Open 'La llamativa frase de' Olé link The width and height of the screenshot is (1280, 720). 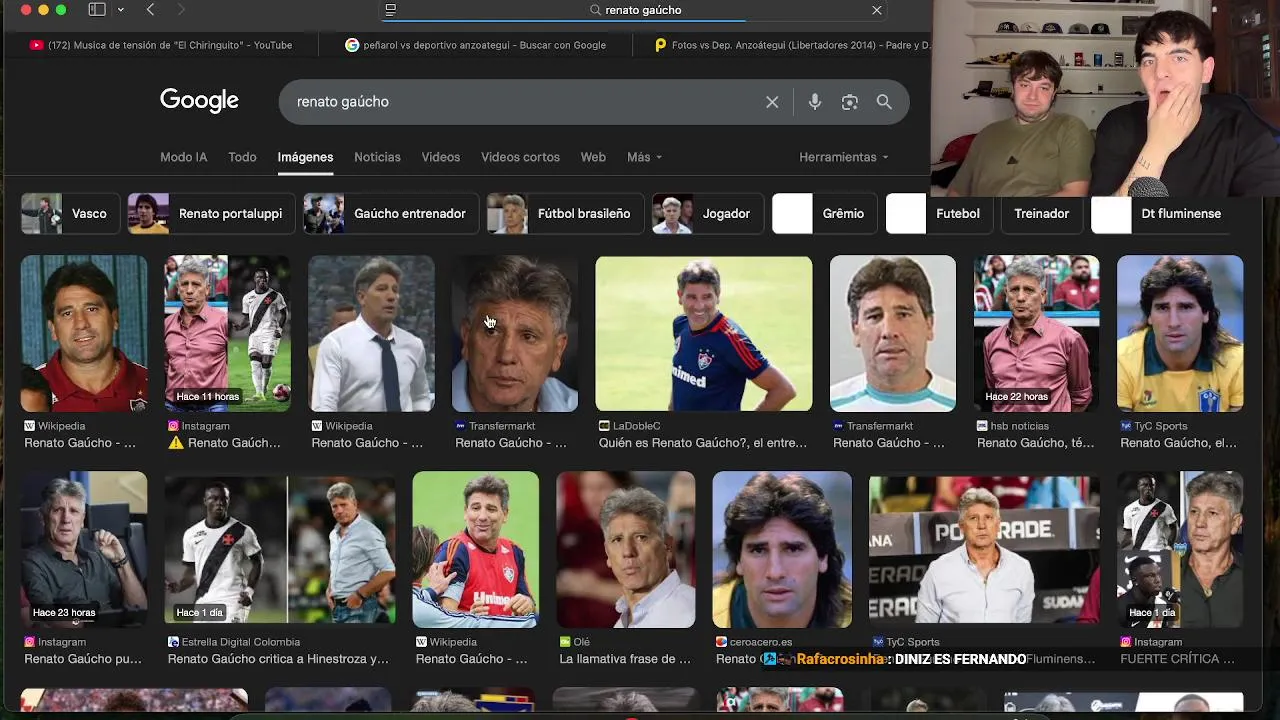tap(625, 659)
